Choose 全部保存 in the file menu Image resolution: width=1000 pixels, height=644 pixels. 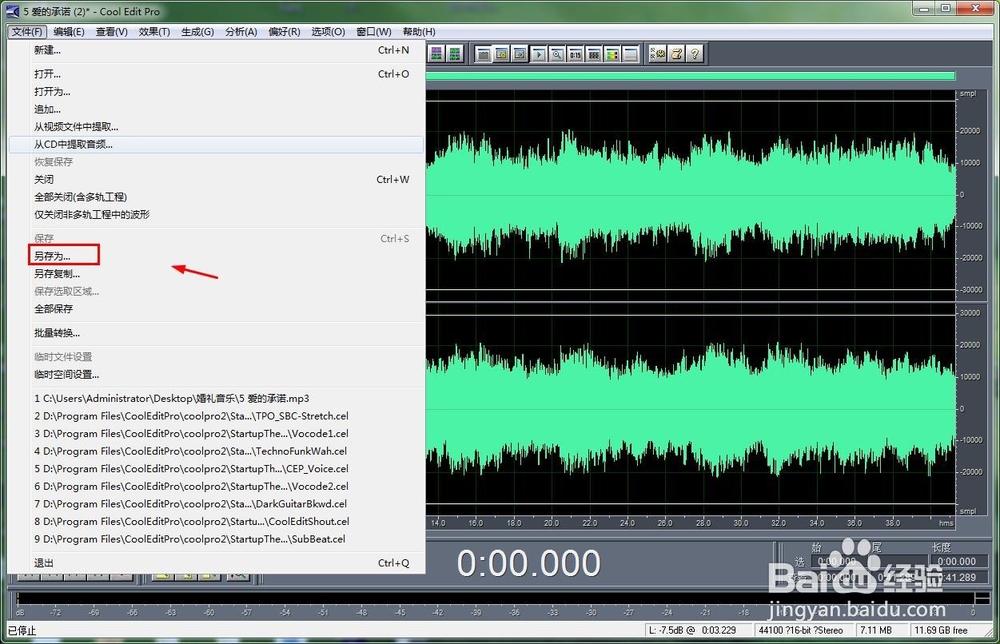point(217,309)
